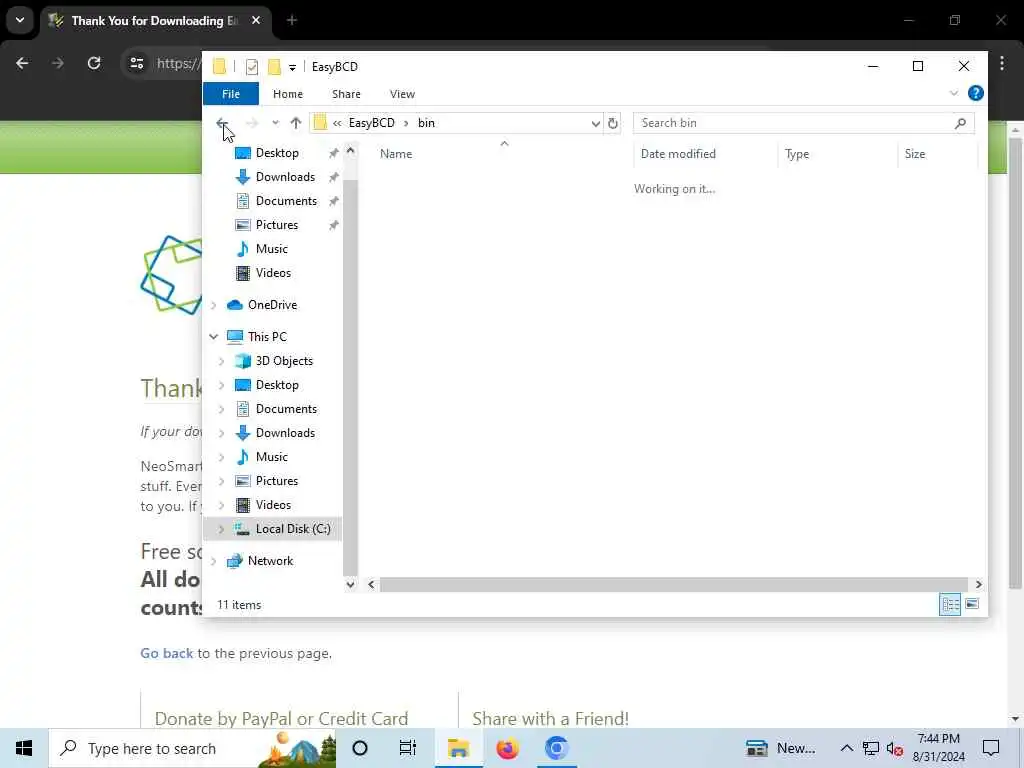Expand the Local Disk (C:) node
Screen dimensions: 1024x768
221,529
